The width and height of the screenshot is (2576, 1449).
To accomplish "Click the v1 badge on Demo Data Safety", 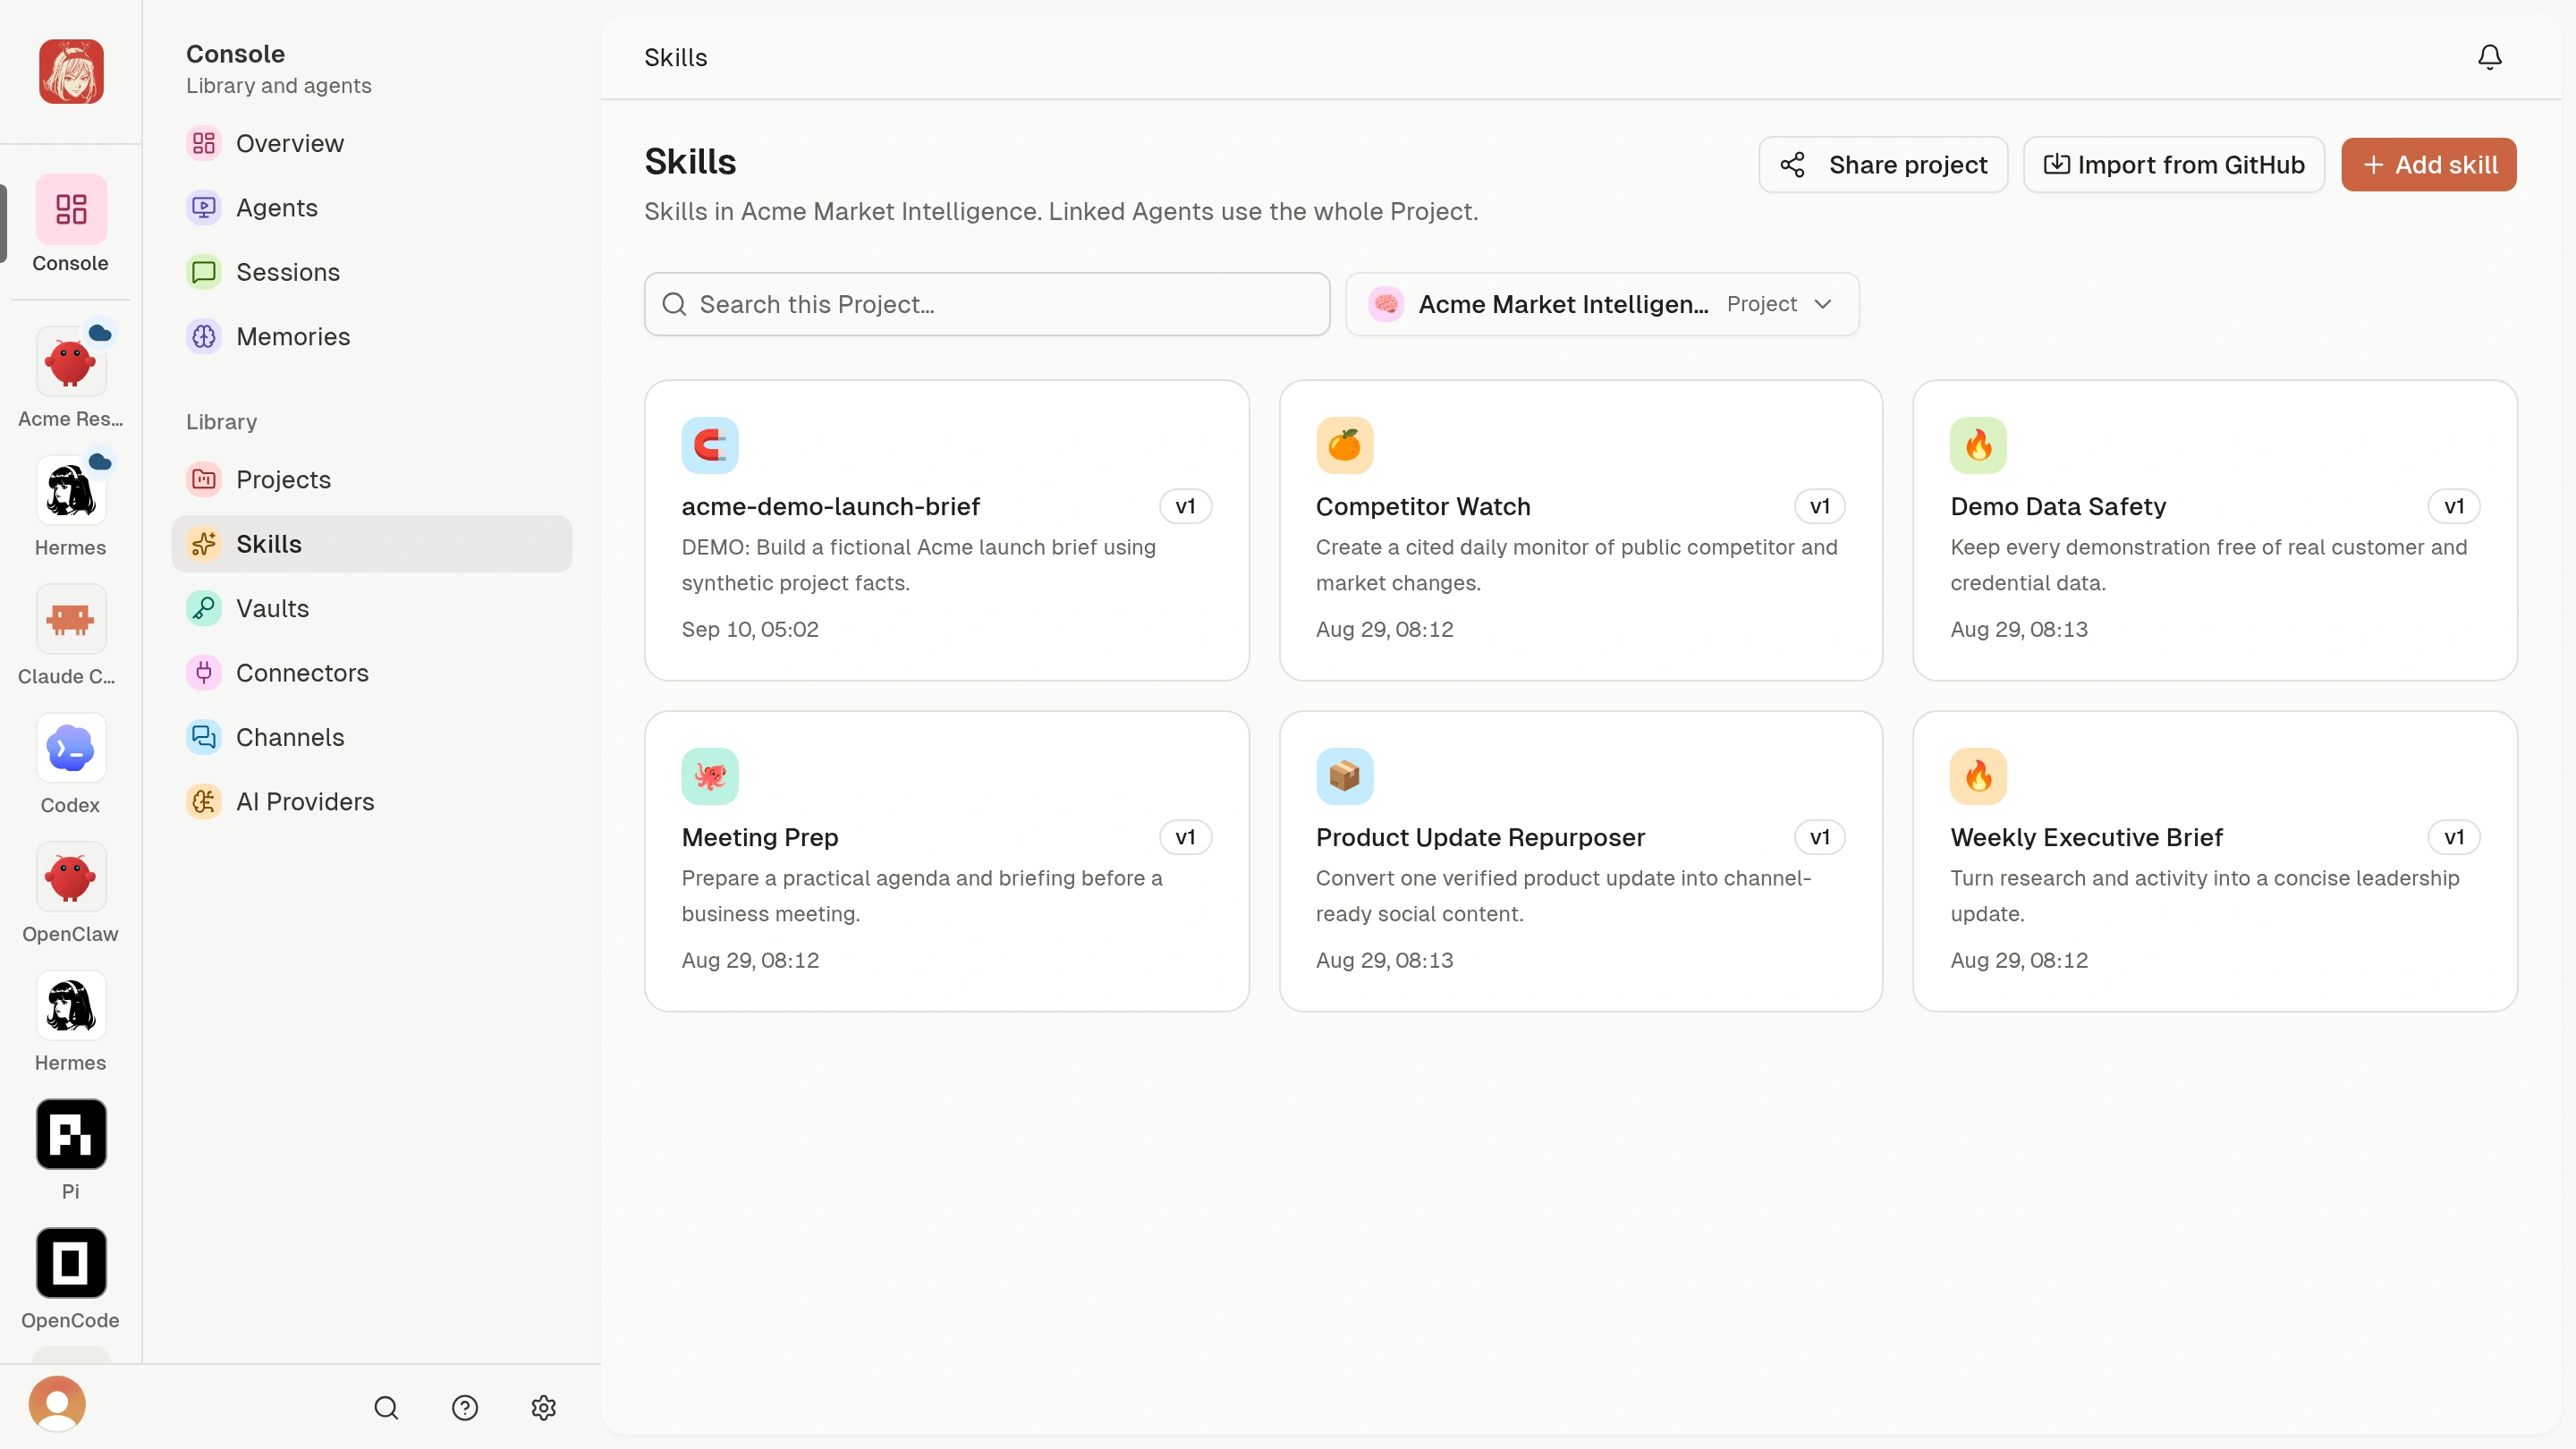I will point(2454,507).
